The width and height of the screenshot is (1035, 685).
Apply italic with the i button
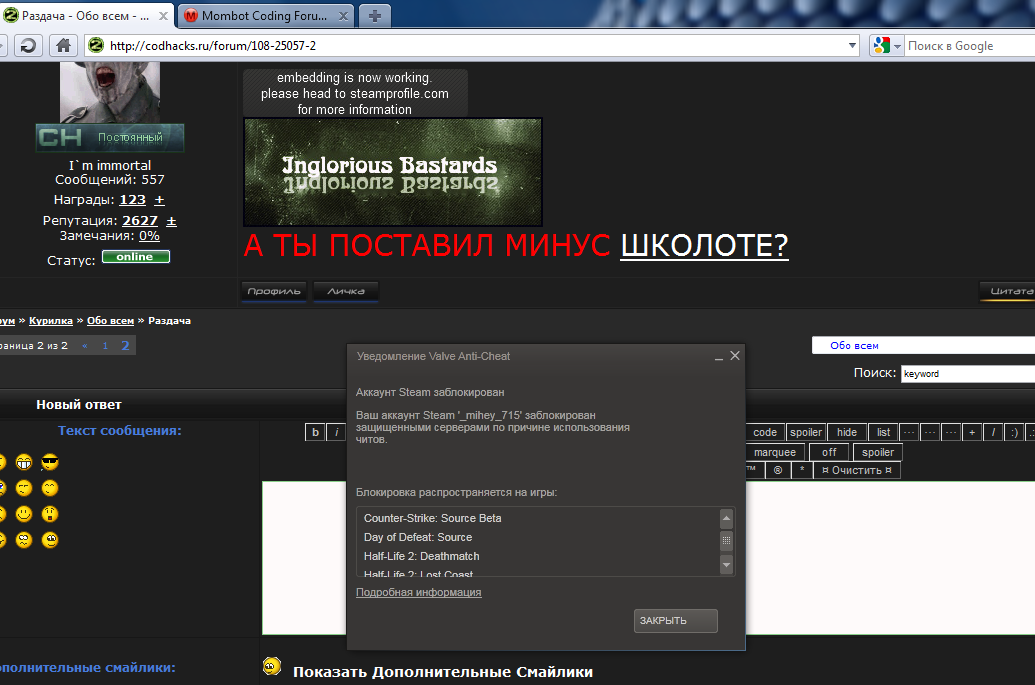[337, 432]
